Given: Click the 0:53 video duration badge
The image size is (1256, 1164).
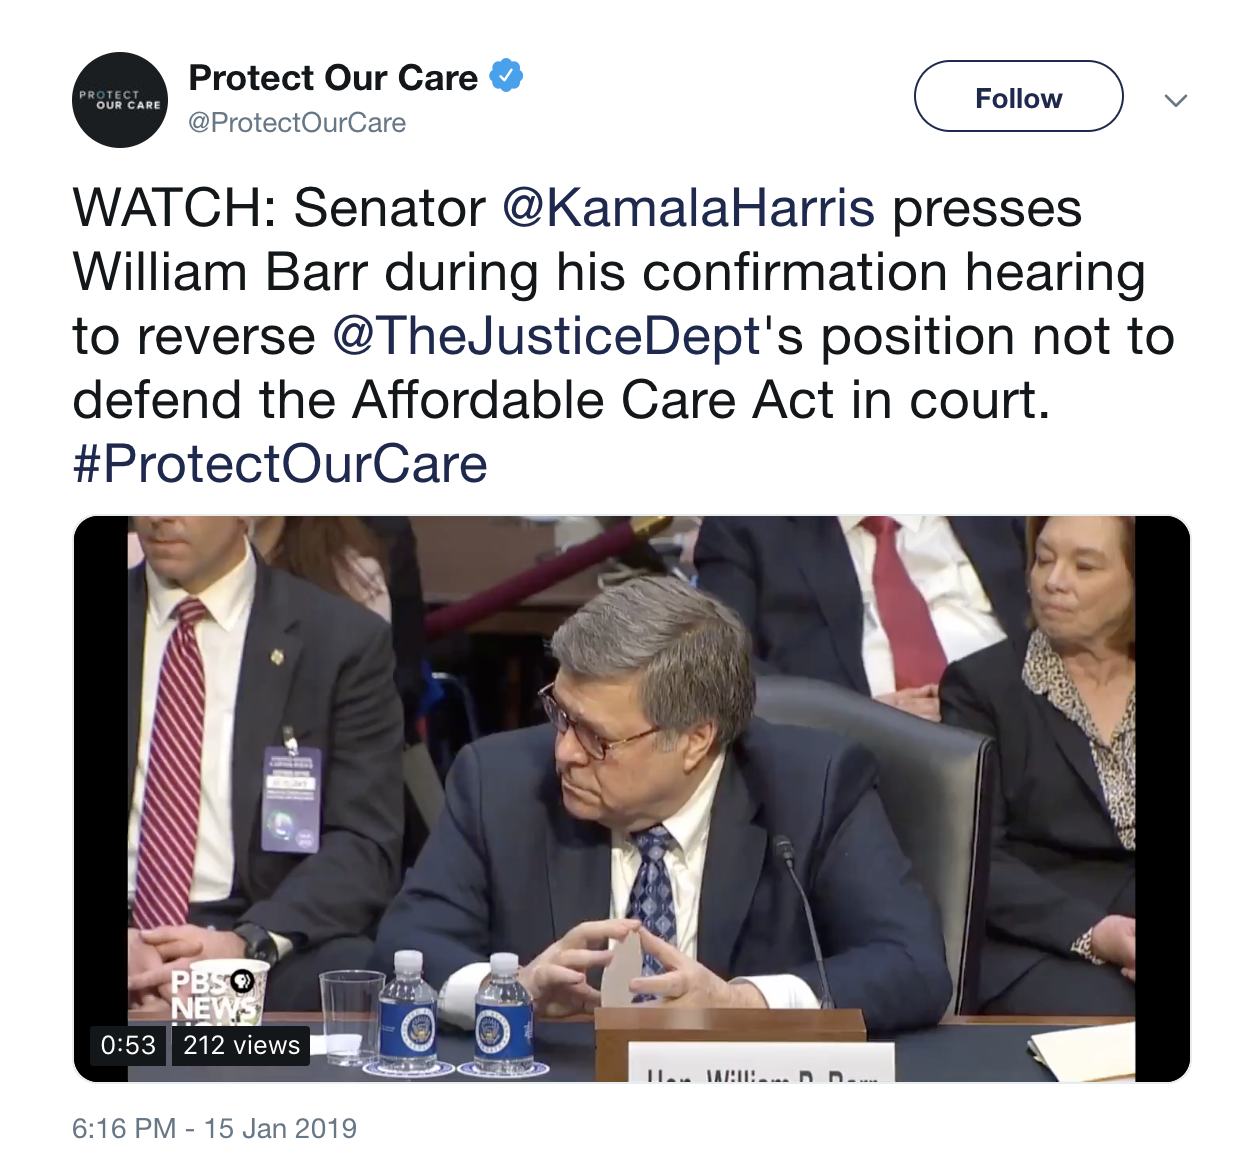Looking at the screenshot, I should tap(128, 1045).
